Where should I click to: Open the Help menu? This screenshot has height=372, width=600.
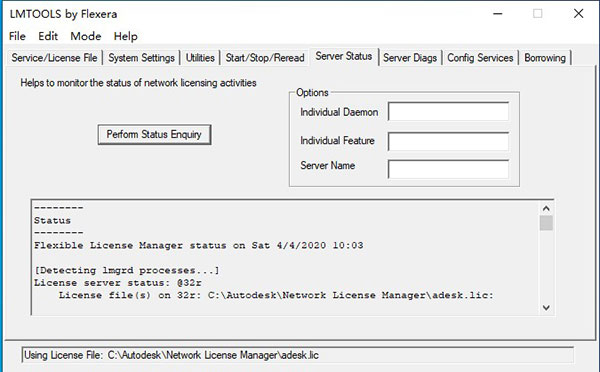click(x=126, y=36)
